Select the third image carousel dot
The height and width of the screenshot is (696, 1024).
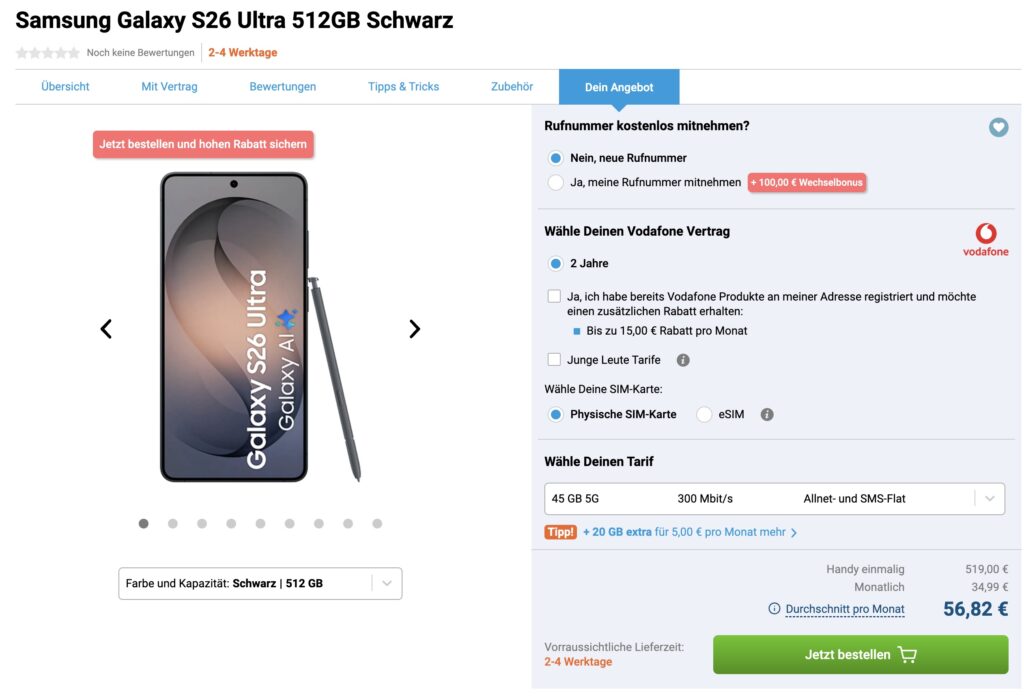[x=202, y=523]
